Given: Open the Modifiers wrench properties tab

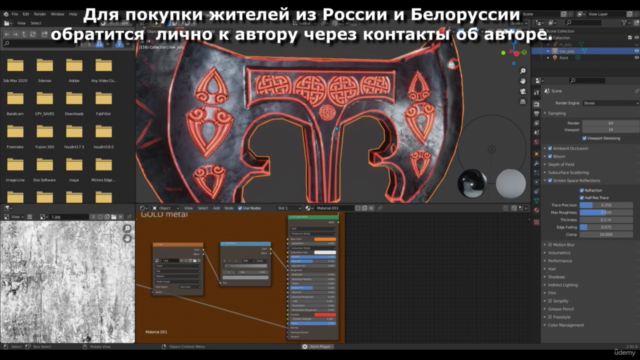Looking at the screenshot, I should (x=536, y=163).
